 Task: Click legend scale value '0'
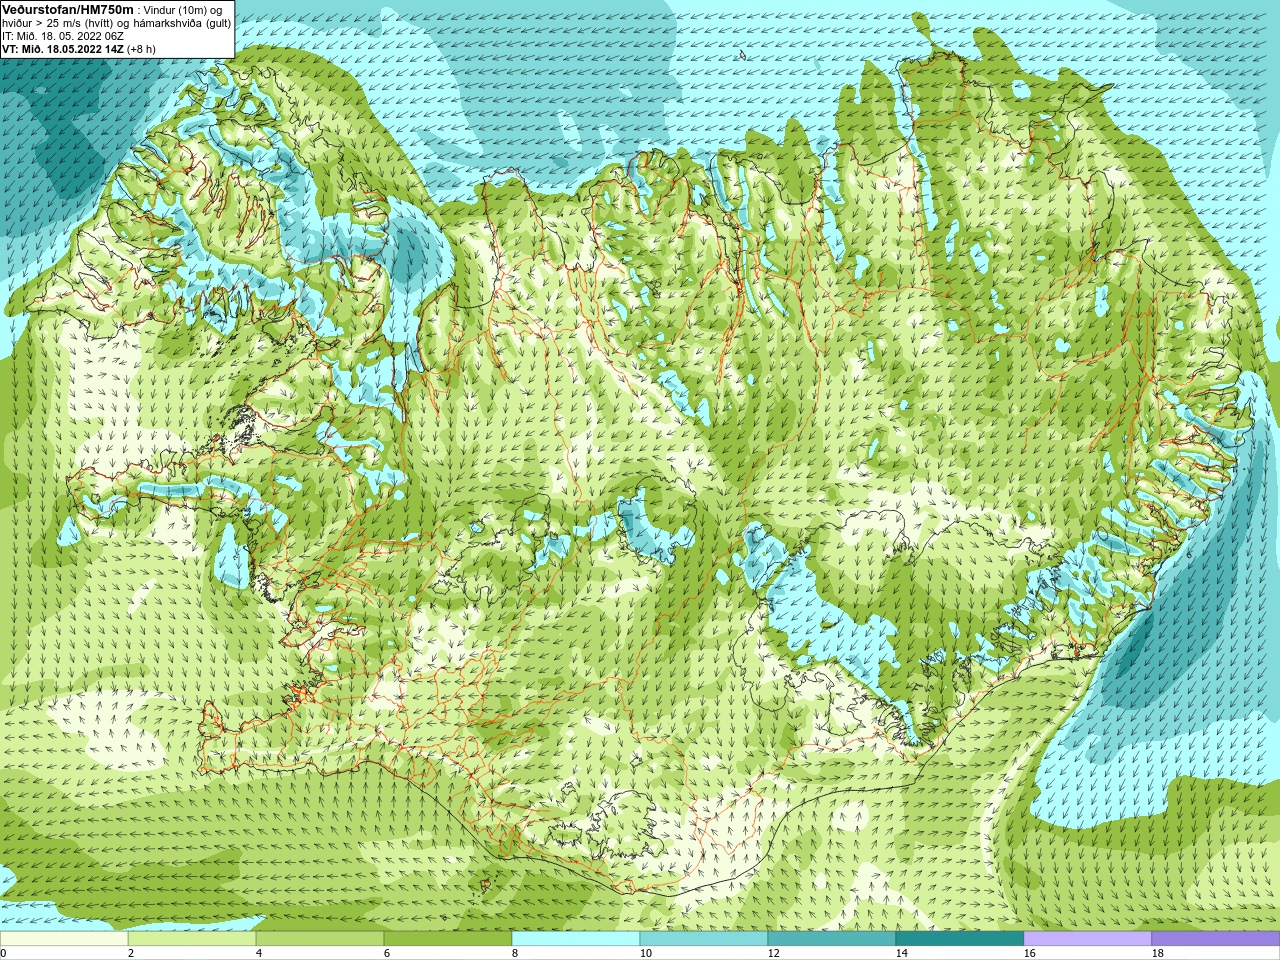pos(4,953)
